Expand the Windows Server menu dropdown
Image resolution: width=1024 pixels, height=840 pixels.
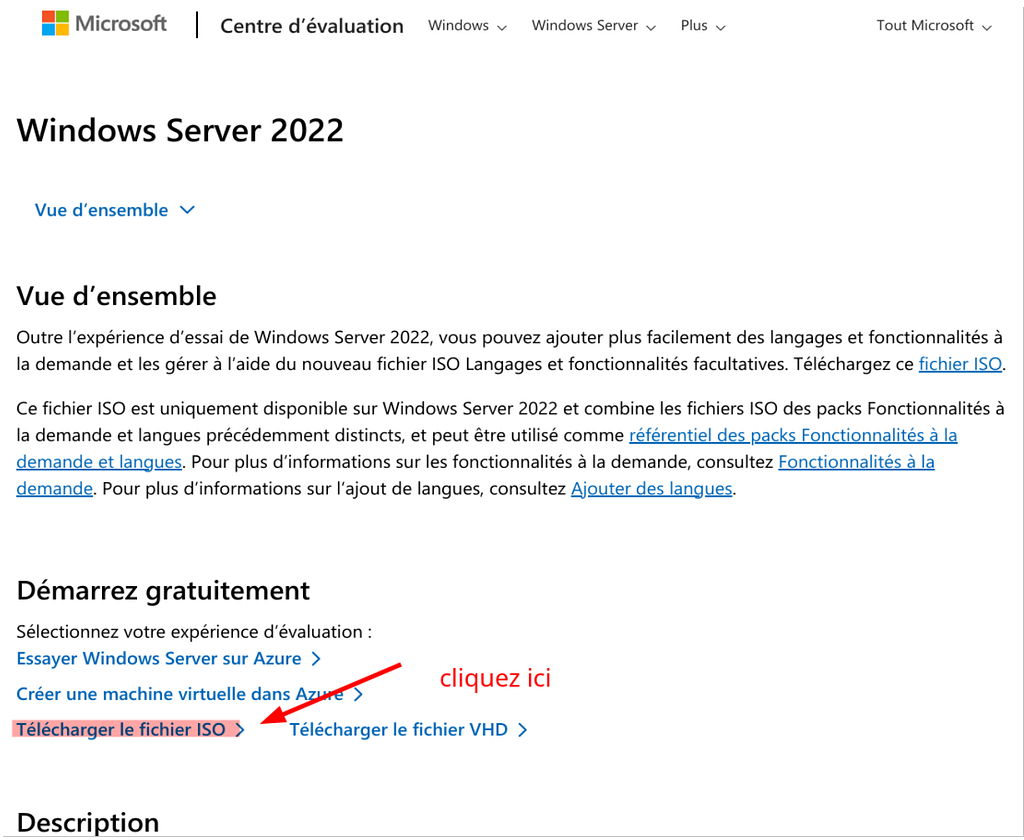pos(593,26)
